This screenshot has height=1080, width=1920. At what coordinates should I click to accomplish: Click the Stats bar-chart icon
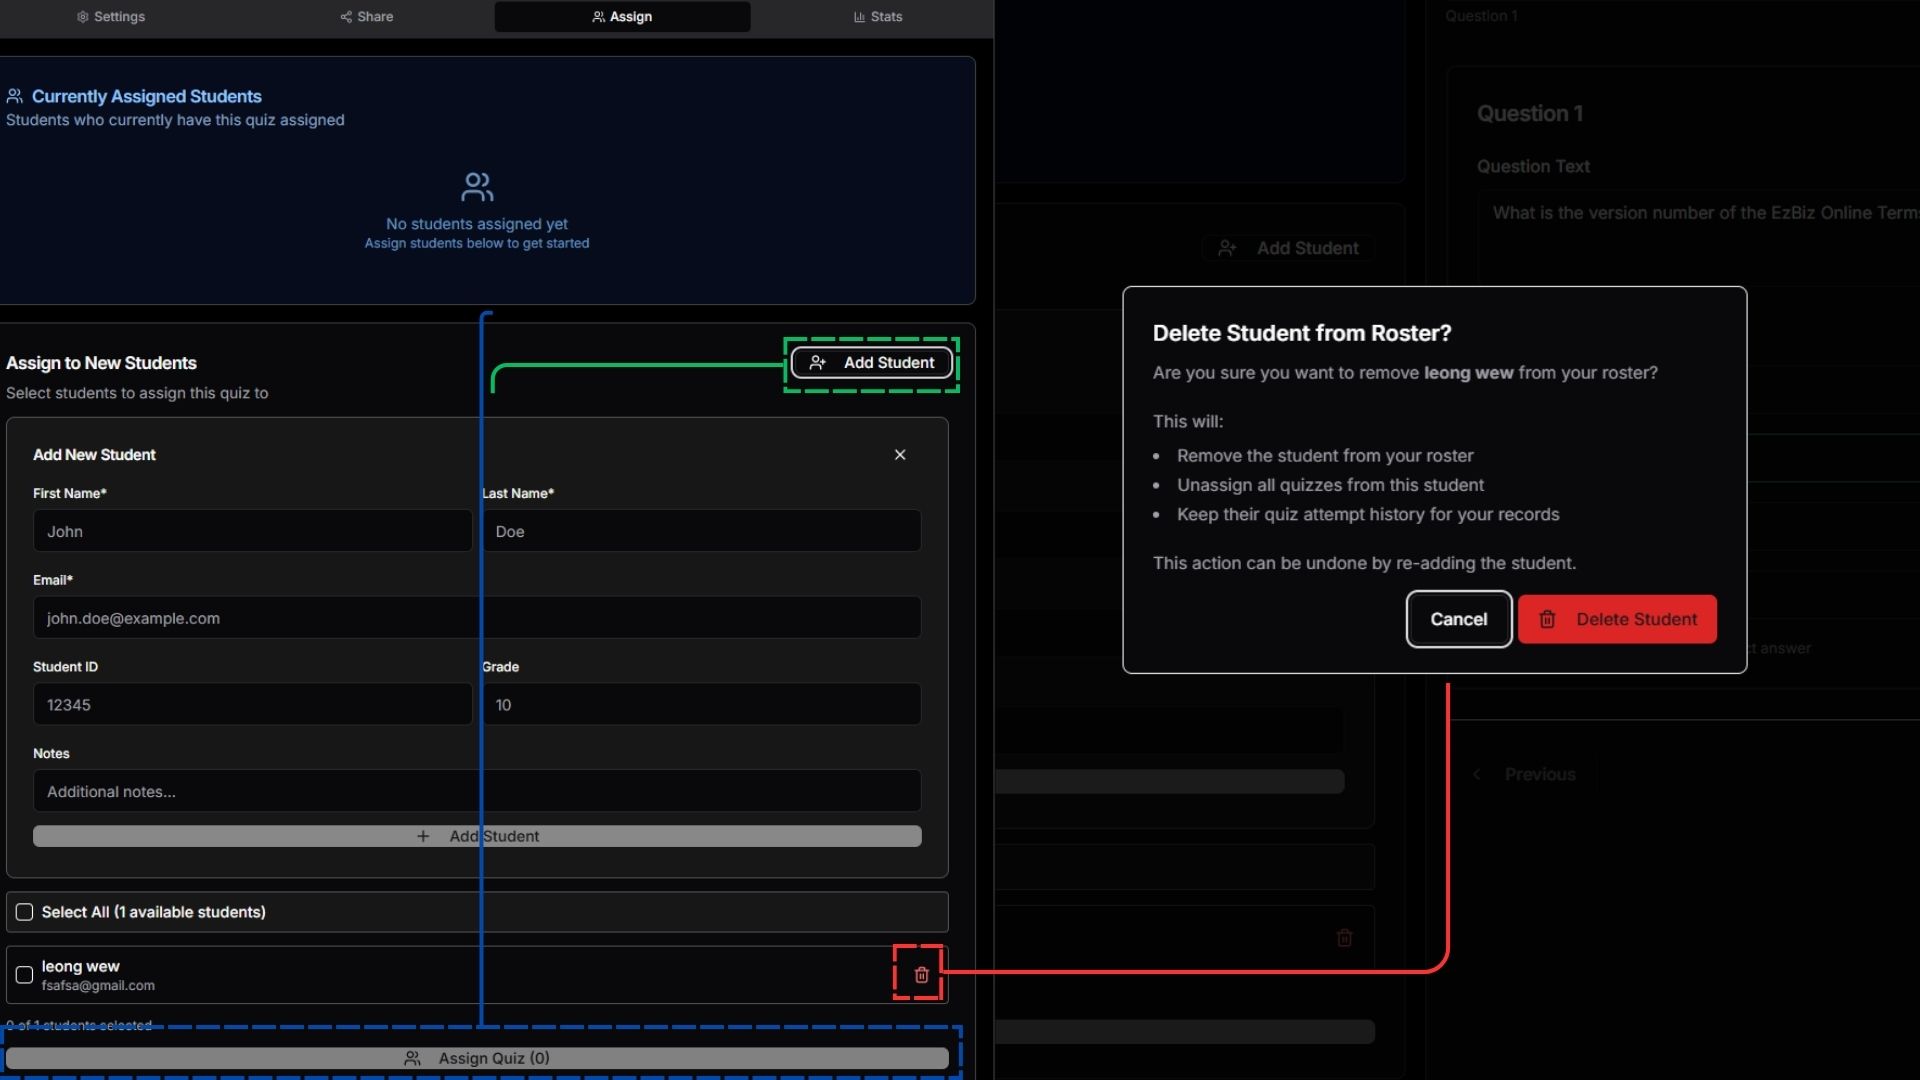pos(858,16)
